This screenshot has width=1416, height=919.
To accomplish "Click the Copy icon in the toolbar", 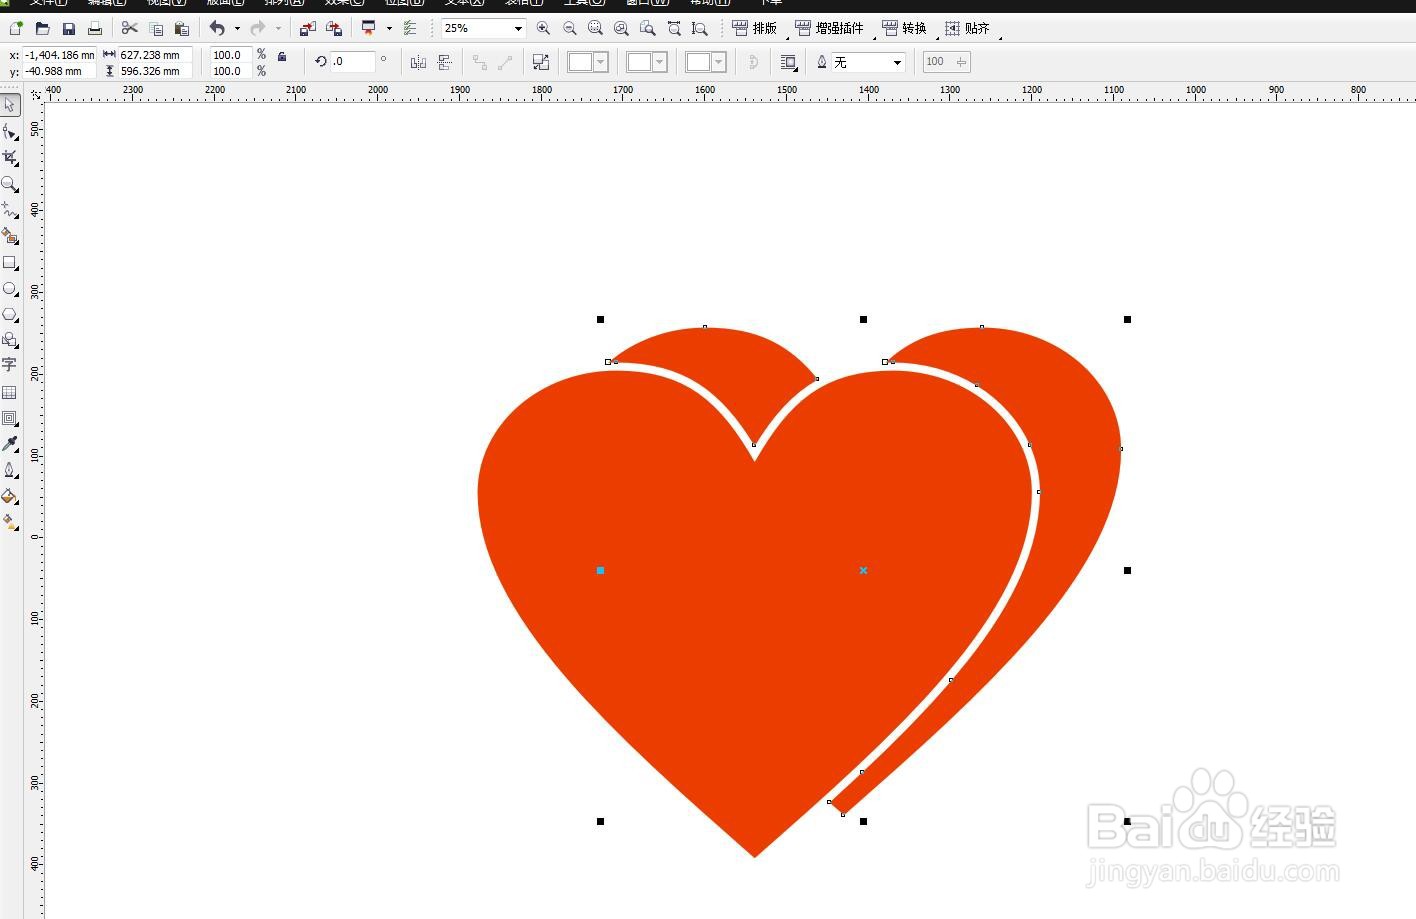I will coord(155,29).
